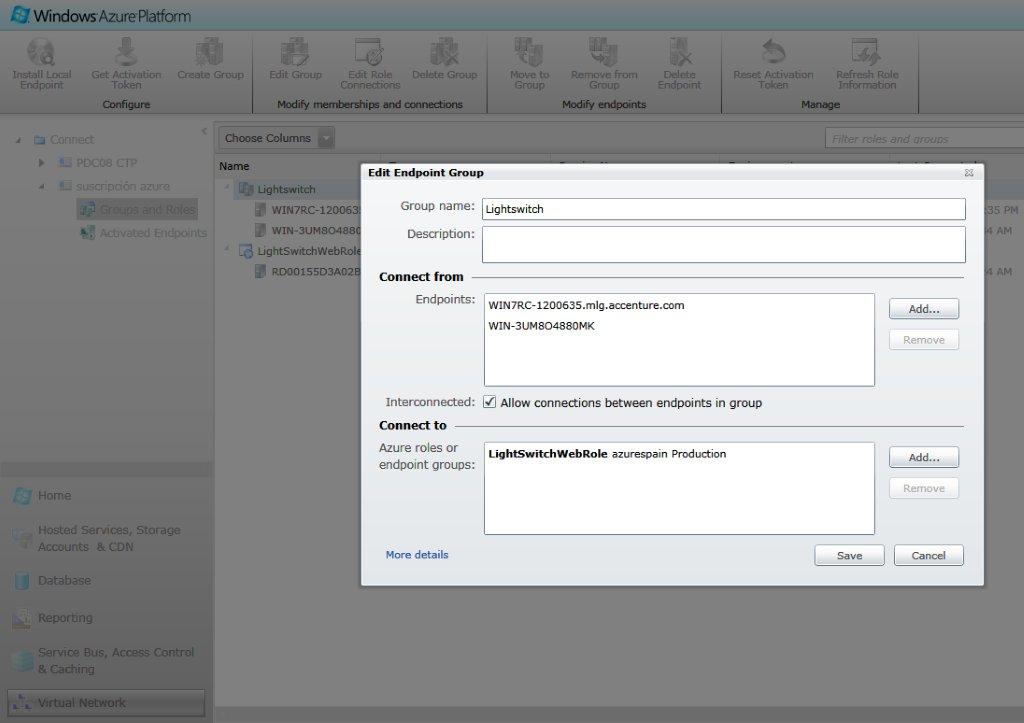This screenshot has height=723, width=1024.
Task: Open the More details link
Action: pos(417,554)
